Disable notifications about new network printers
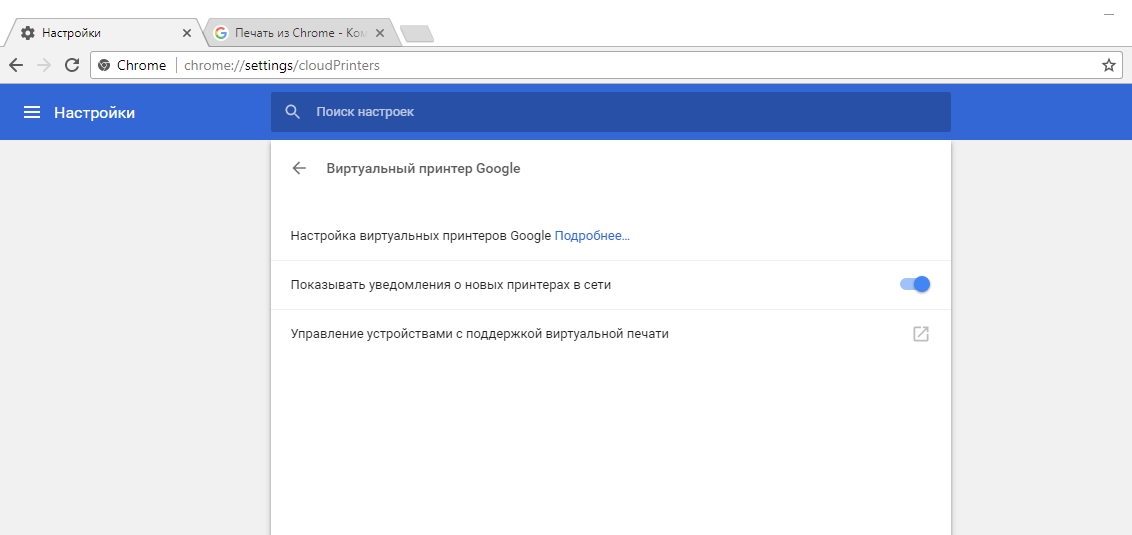 click(915, 284)
